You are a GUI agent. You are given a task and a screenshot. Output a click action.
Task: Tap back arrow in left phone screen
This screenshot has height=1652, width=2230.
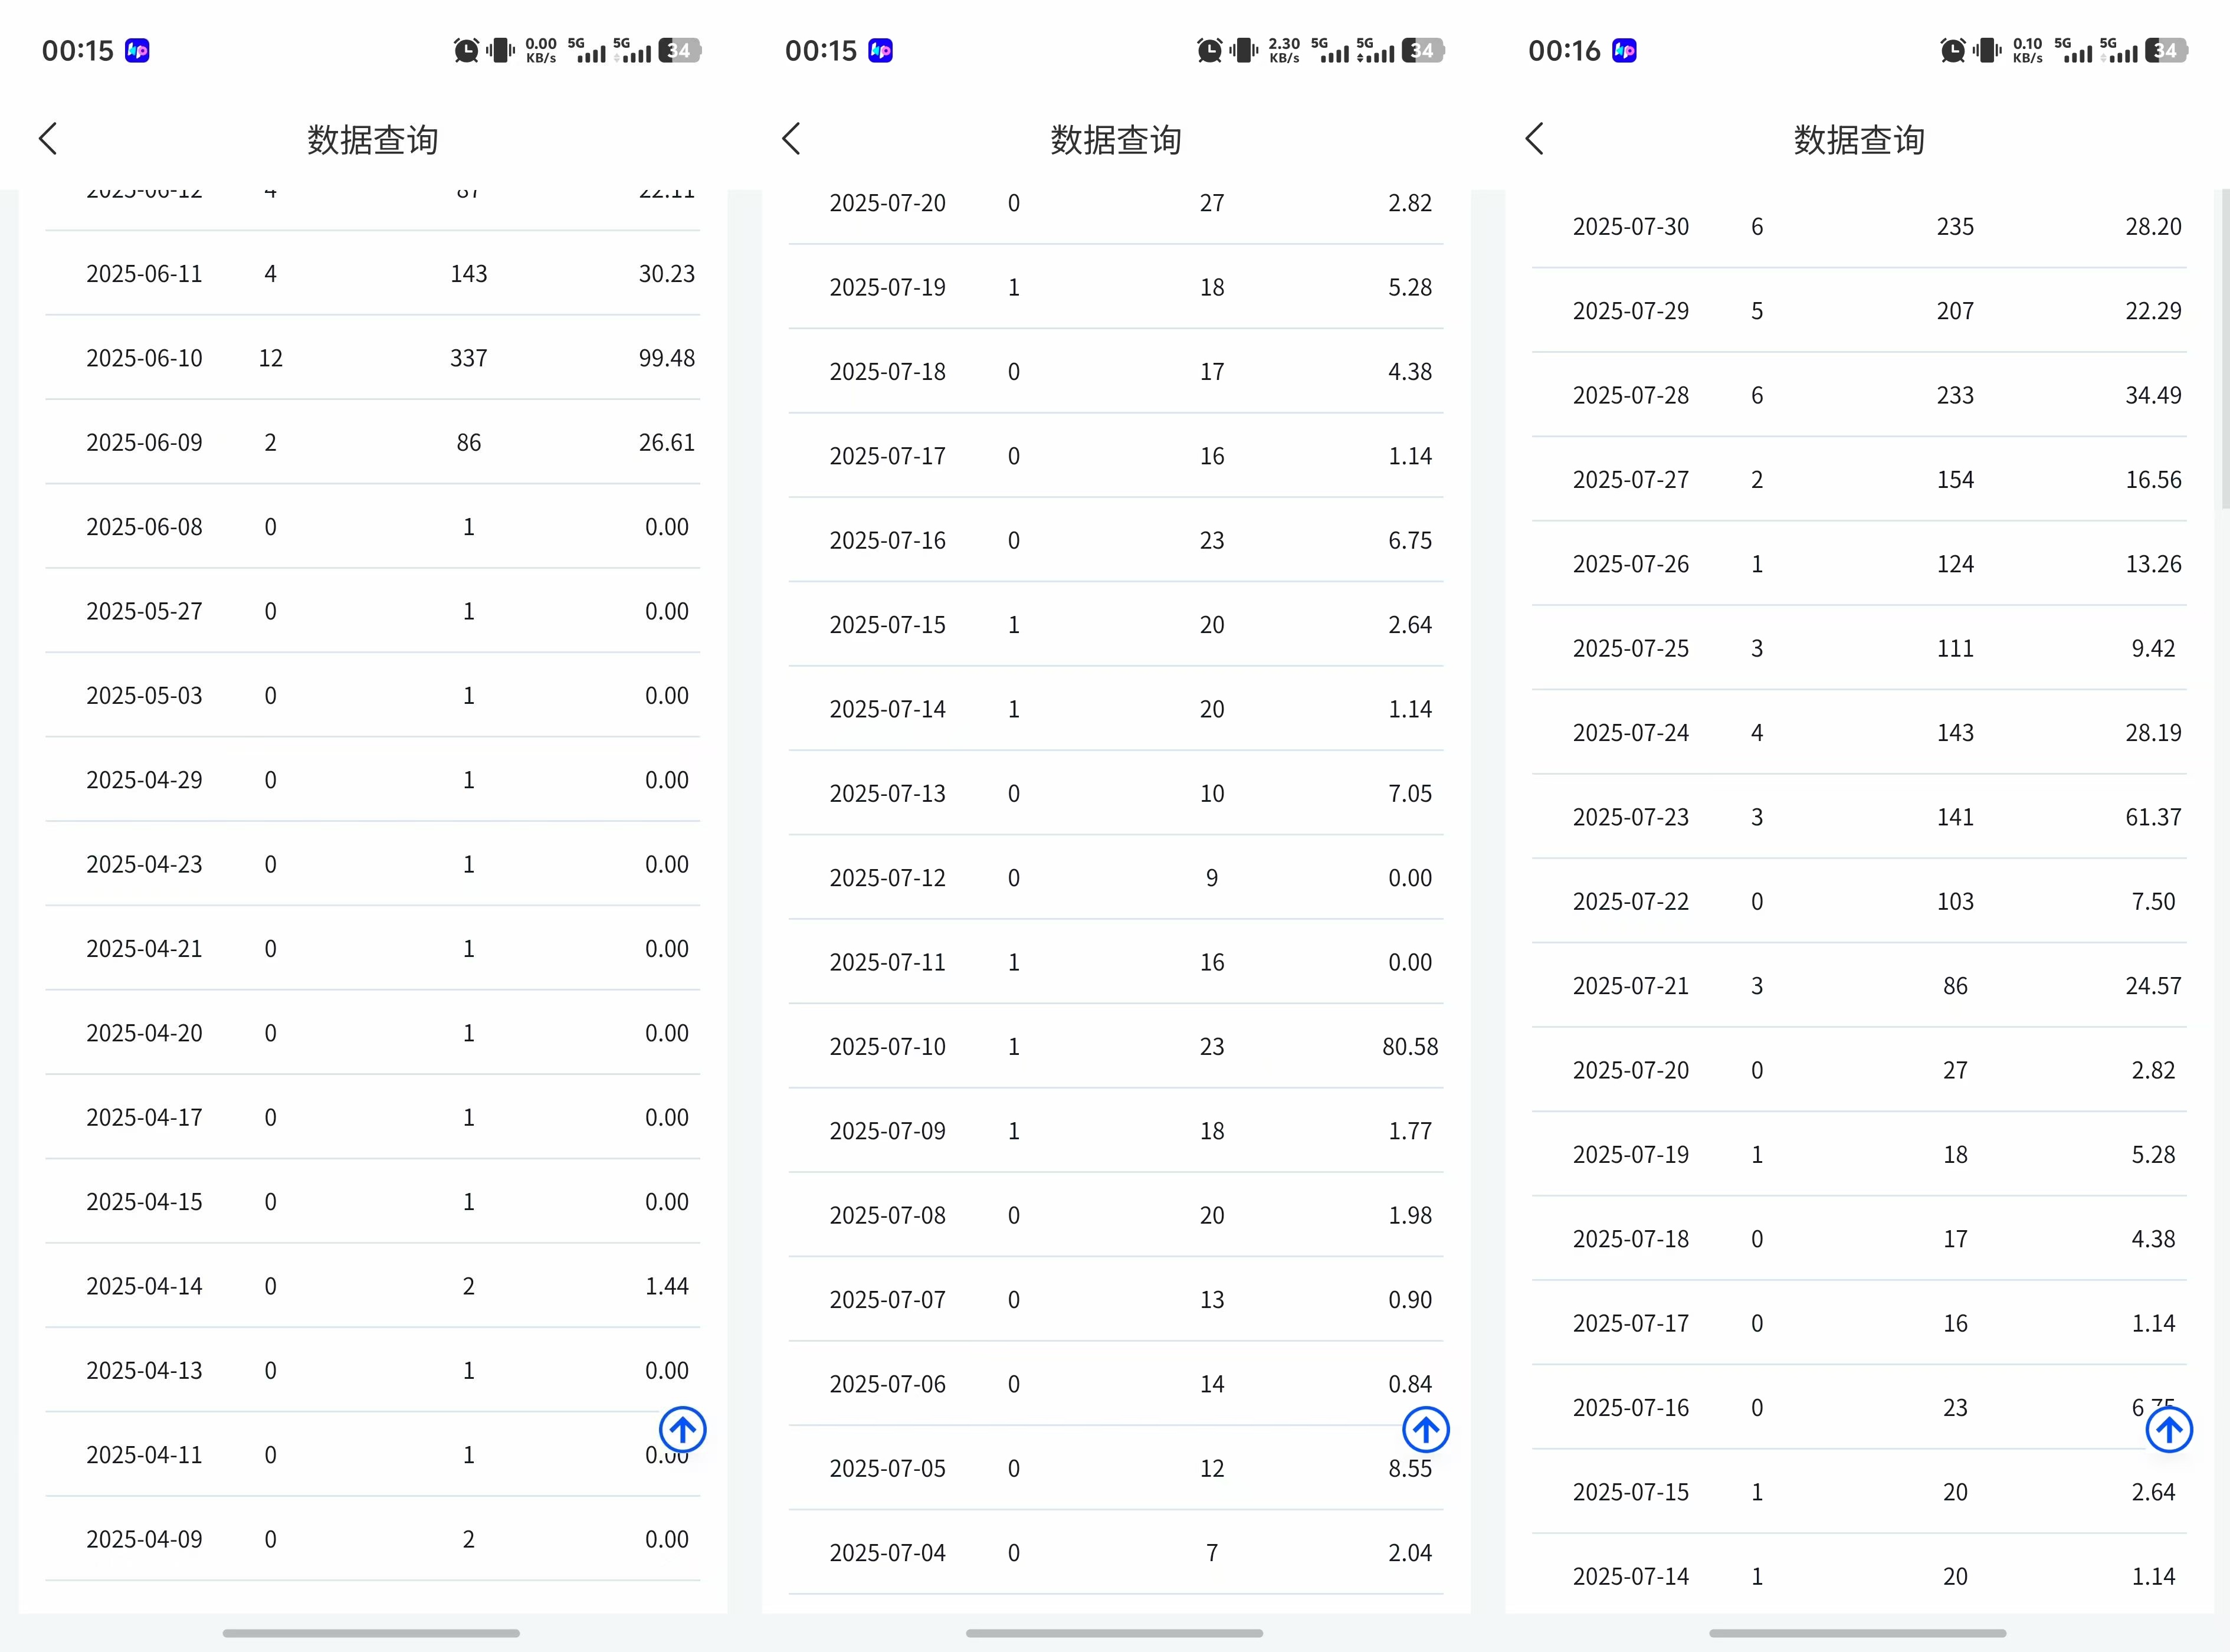[48, 139]
